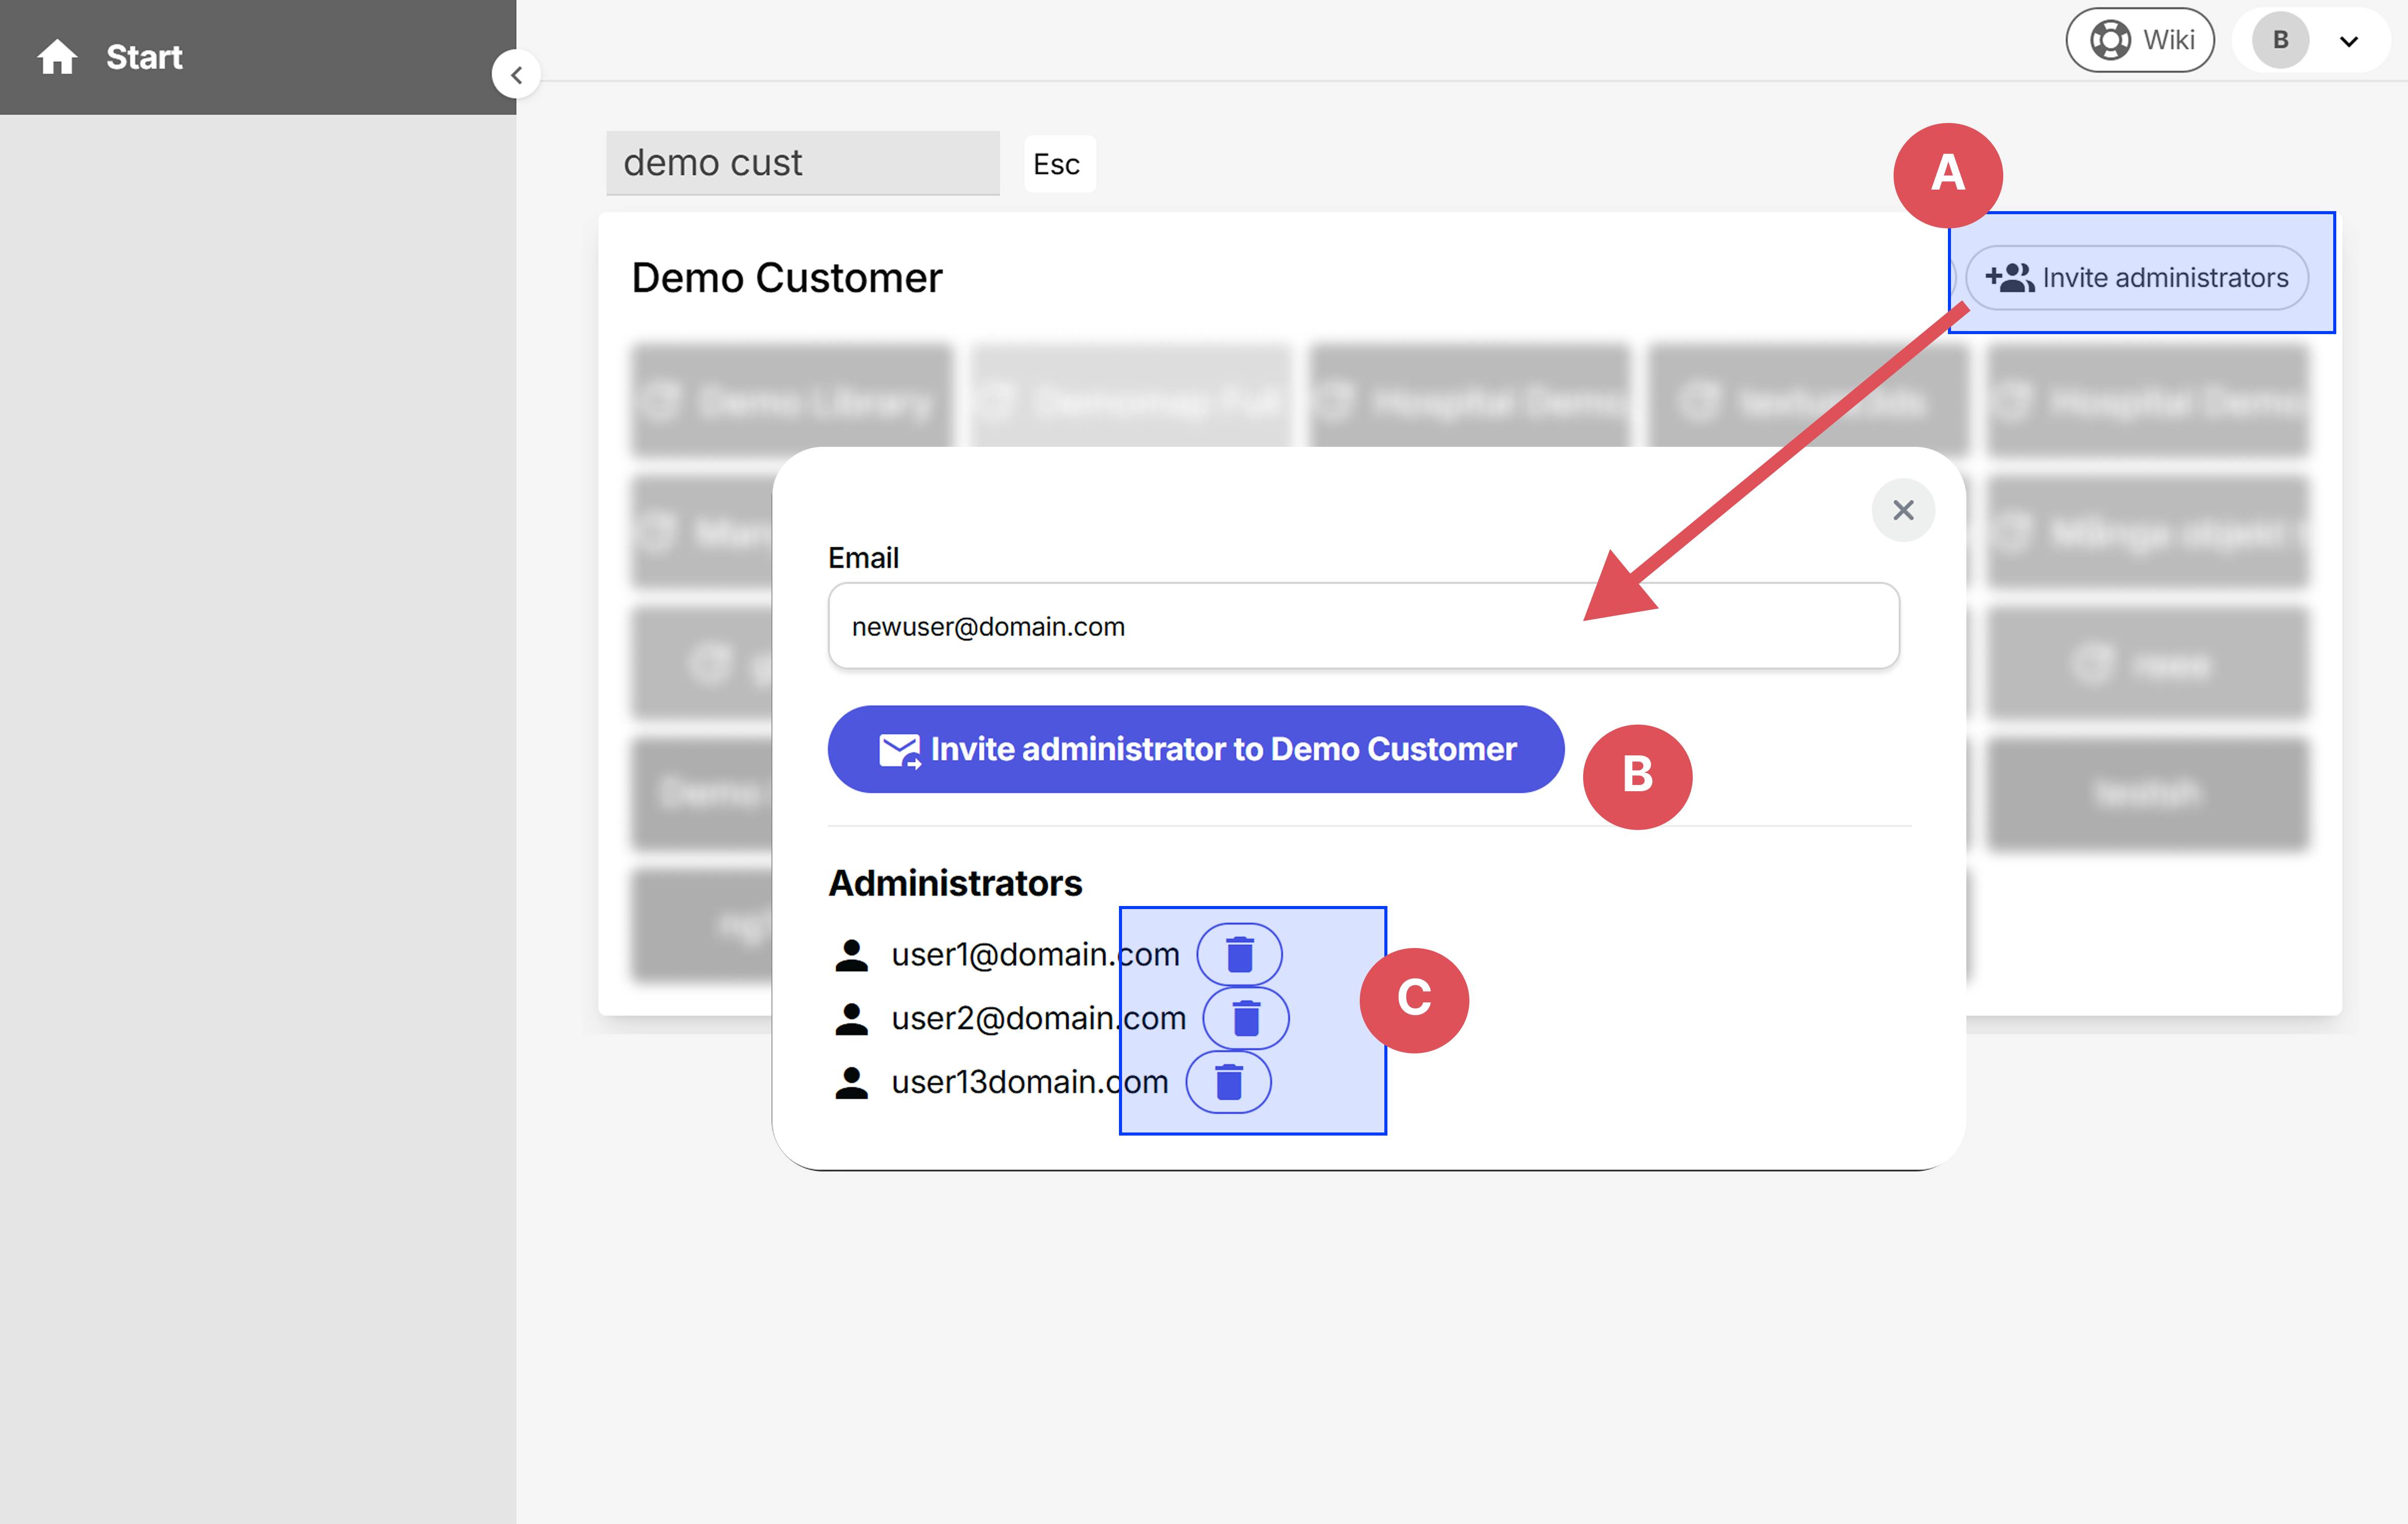Remove user2@domain.com using trash icon
This screenshot has height=1524, width=2408.
[1246, 1019]
